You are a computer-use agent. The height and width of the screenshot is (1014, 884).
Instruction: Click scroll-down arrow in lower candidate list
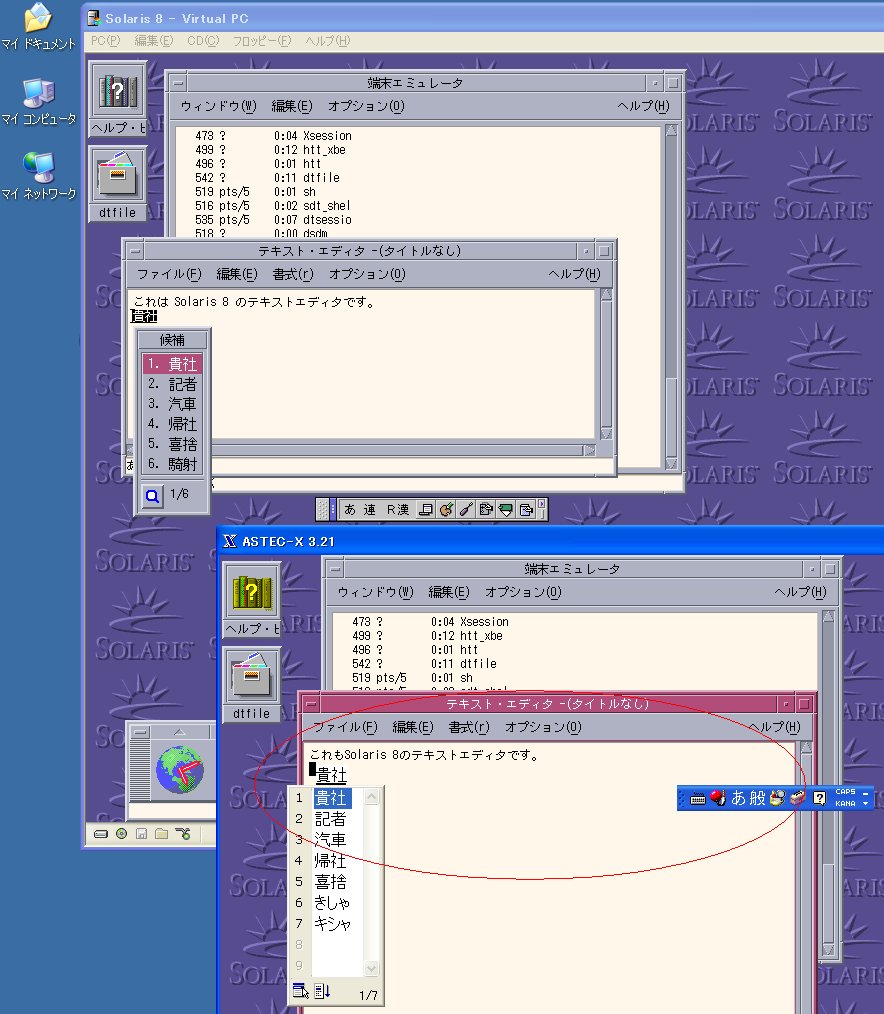(371, 968)
